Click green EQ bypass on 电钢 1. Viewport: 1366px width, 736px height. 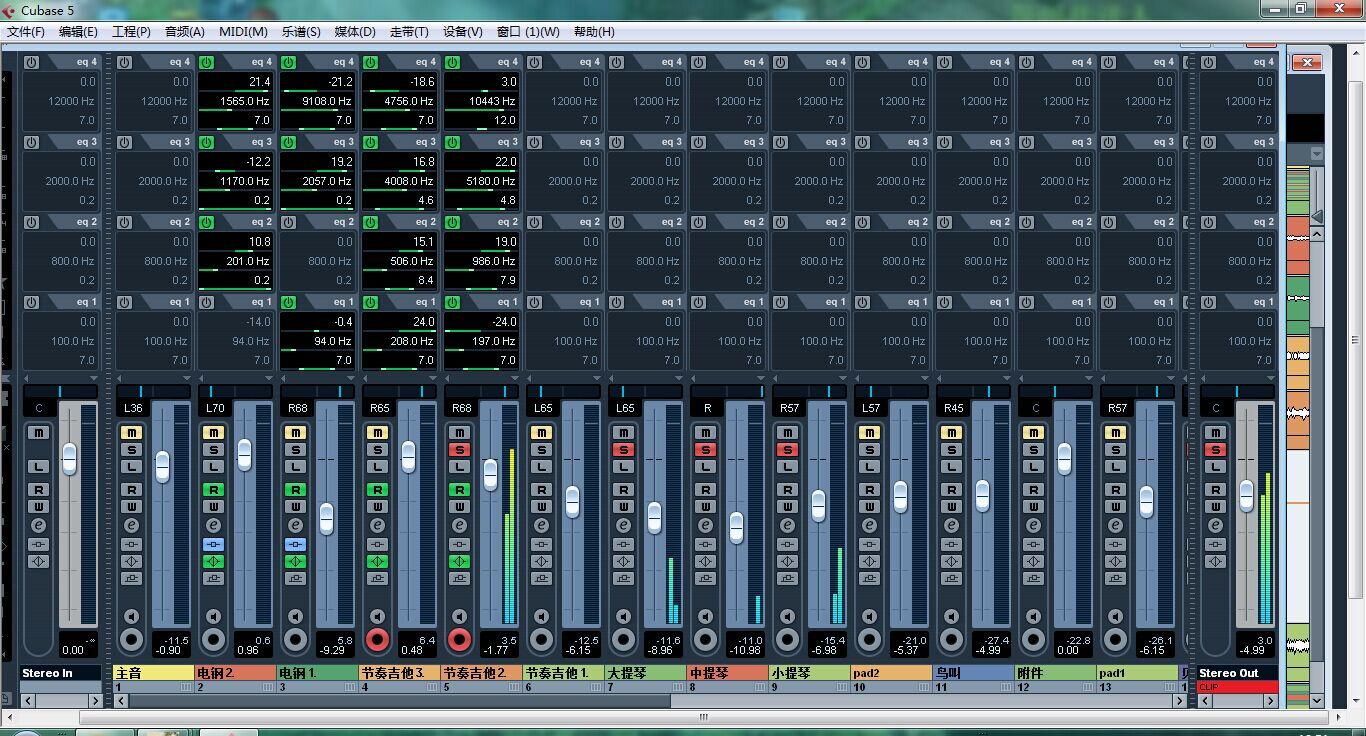[x=295, y=561]
